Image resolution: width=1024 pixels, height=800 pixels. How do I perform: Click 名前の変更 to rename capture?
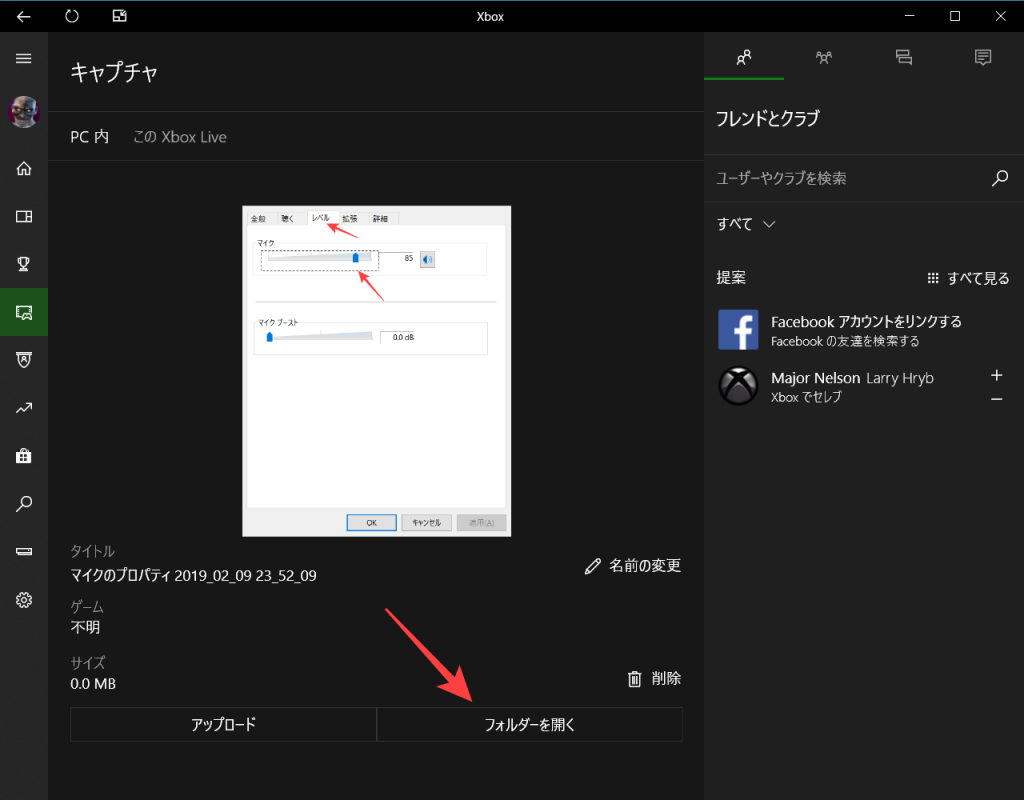[x=633, y=566]
